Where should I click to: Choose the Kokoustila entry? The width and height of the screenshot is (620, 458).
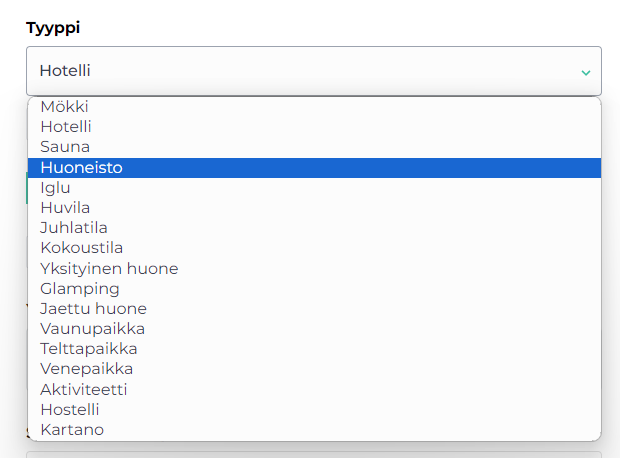(82, 248)
